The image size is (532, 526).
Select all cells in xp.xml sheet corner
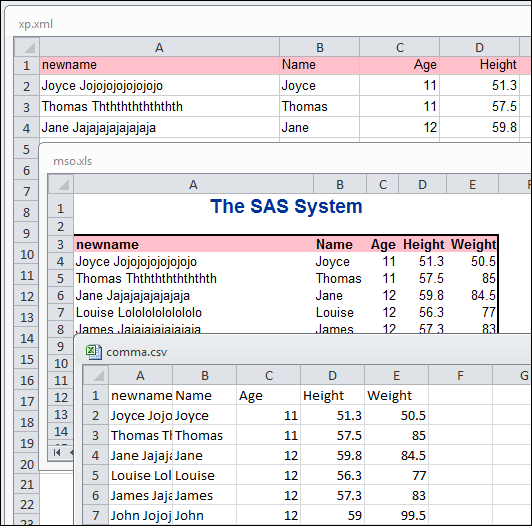pos(27,47)
